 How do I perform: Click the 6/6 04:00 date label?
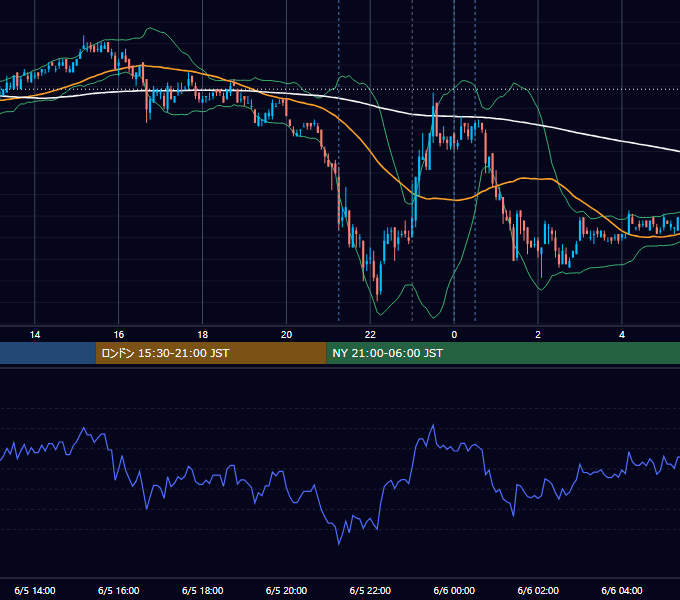click(x=622, y=590)
